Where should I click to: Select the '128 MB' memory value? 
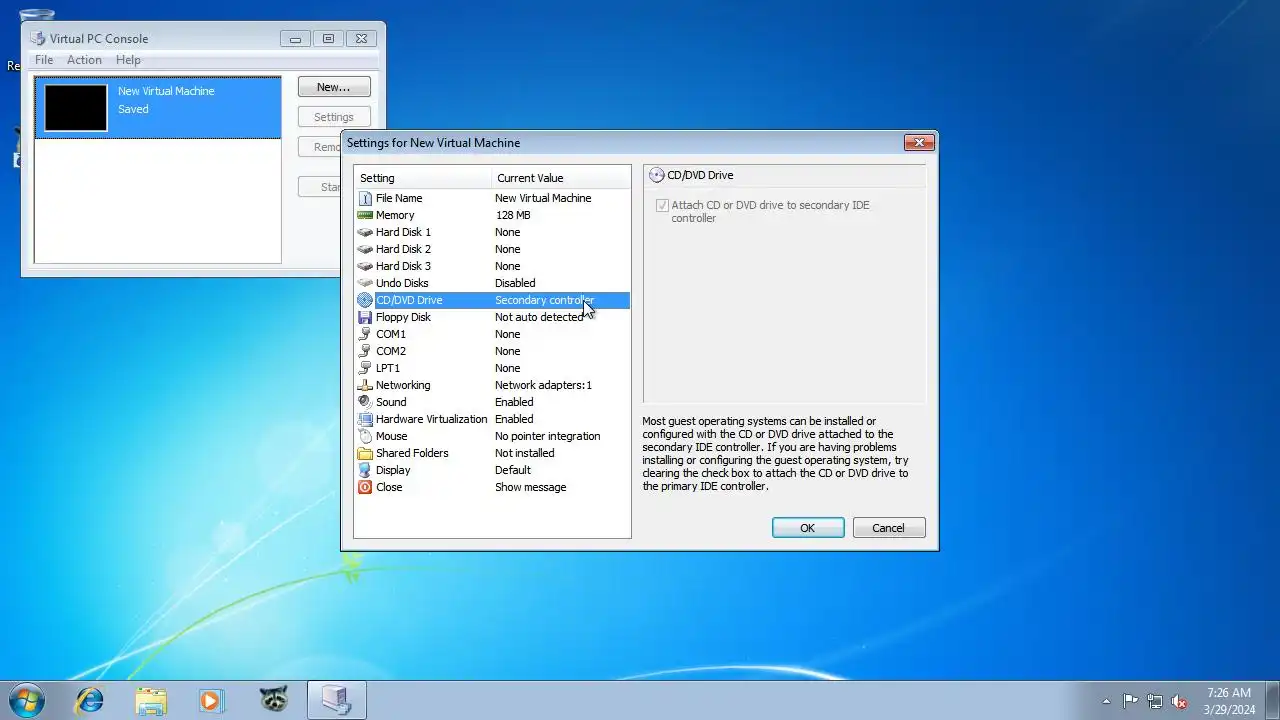pos(513,215)
